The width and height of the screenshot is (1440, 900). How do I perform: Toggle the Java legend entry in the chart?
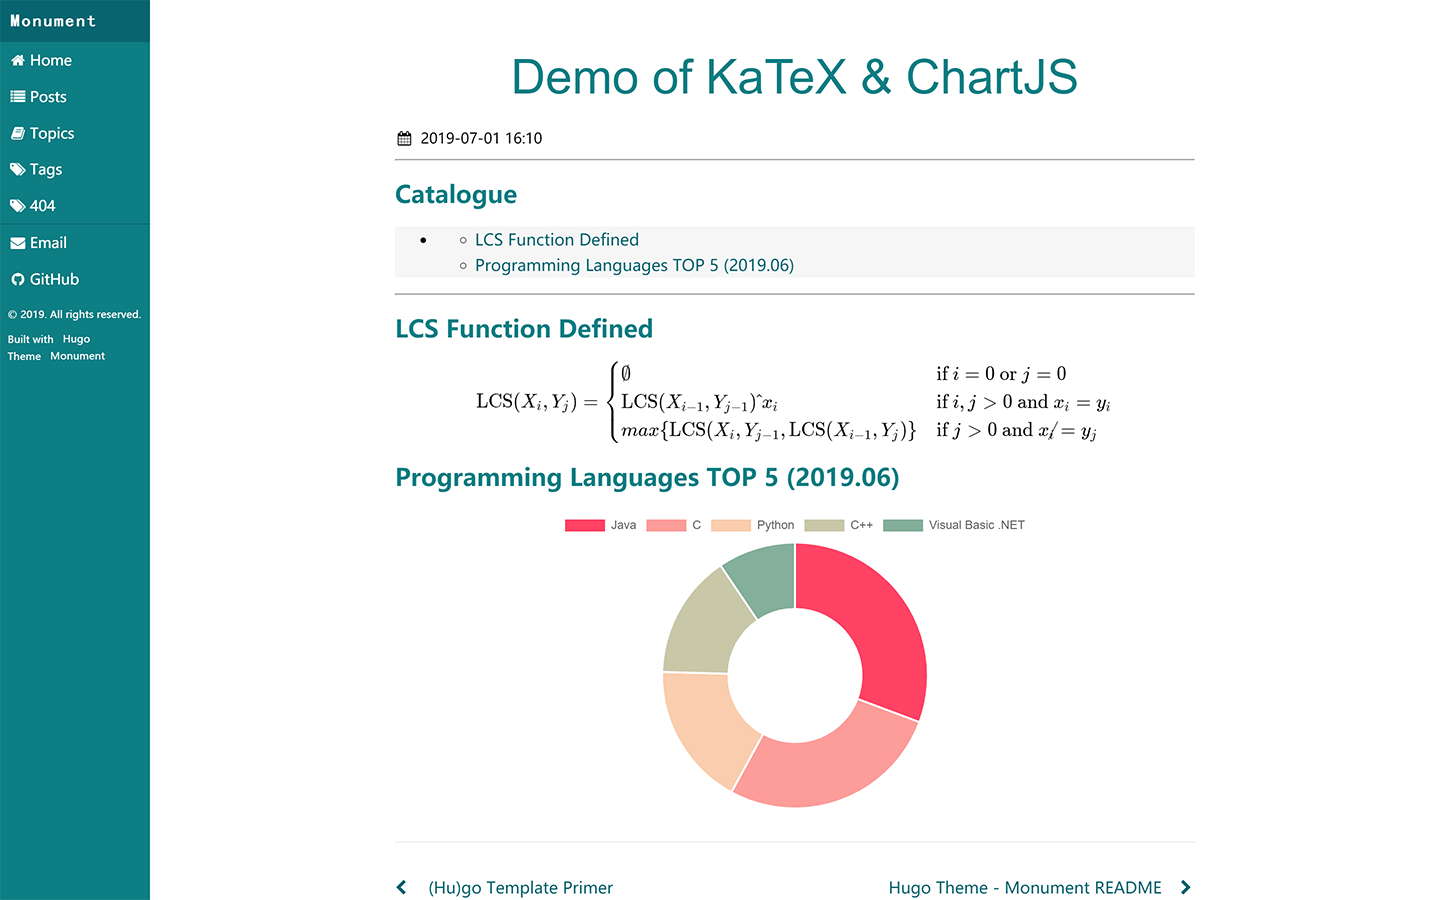coord(601,525)
